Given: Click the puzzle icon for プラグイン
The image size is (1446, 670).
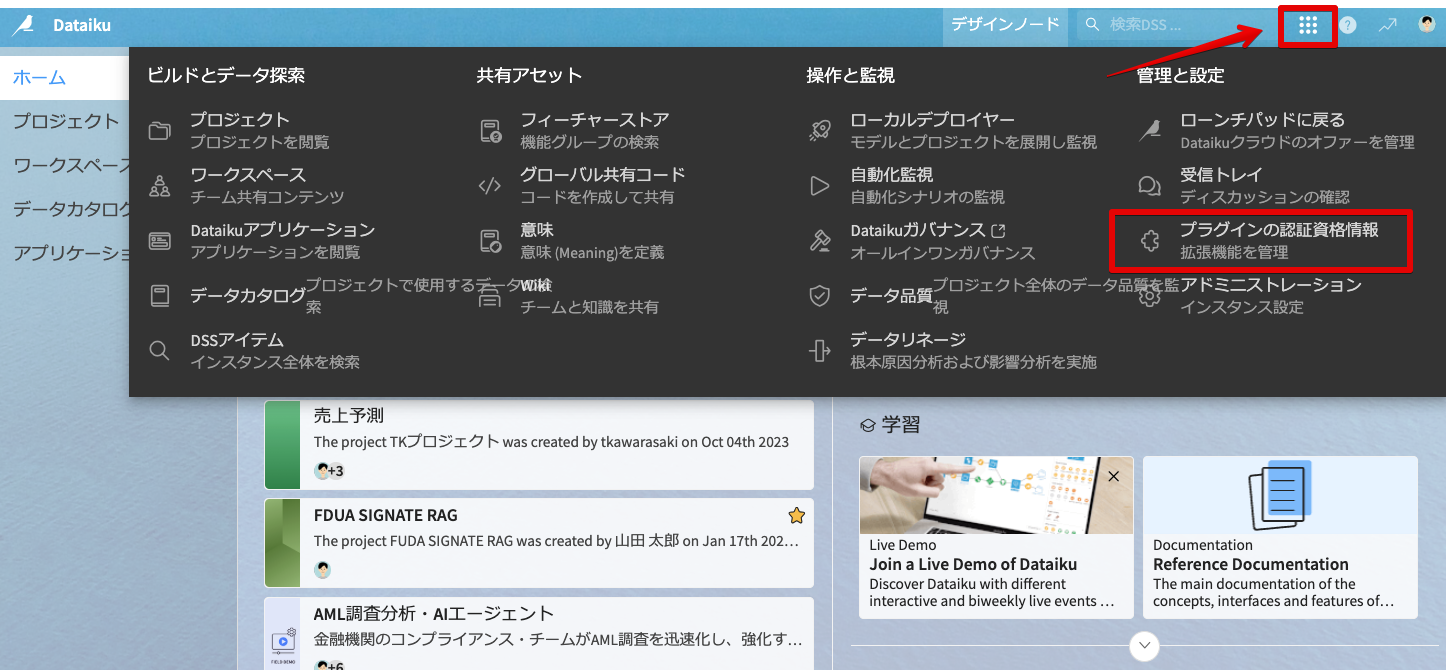Looking at the screenshot, I should pyautogui.click(x=1149, y=240).
